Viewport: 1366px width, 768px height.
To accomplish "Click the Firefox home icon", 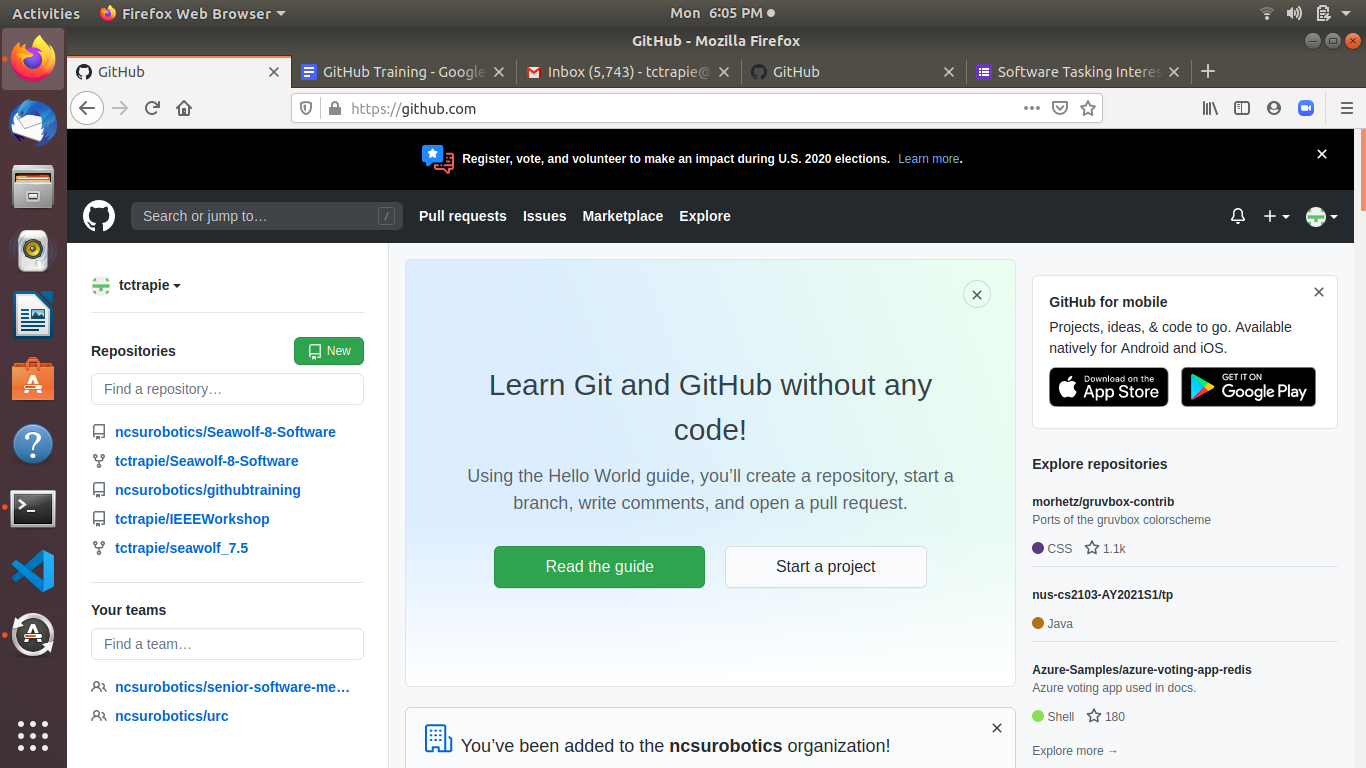I will point(184,108).
